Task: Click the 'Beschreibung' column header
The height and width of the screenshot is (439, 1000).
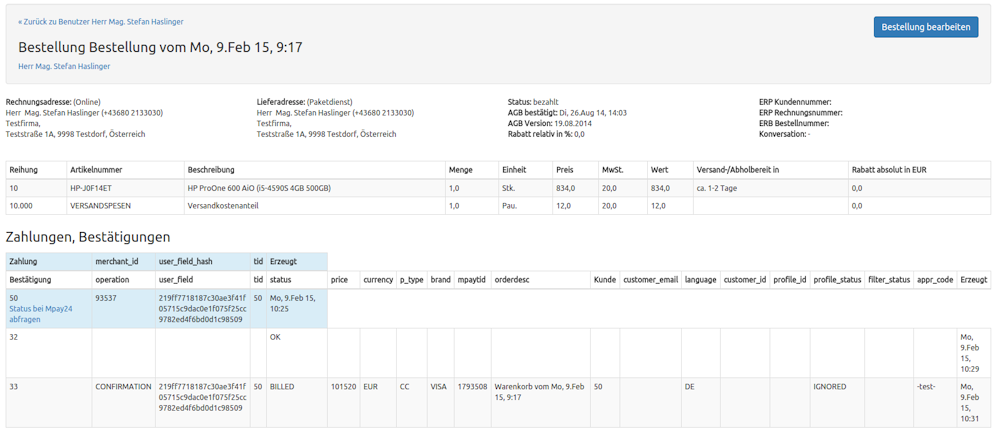Action: click(212, 170)
